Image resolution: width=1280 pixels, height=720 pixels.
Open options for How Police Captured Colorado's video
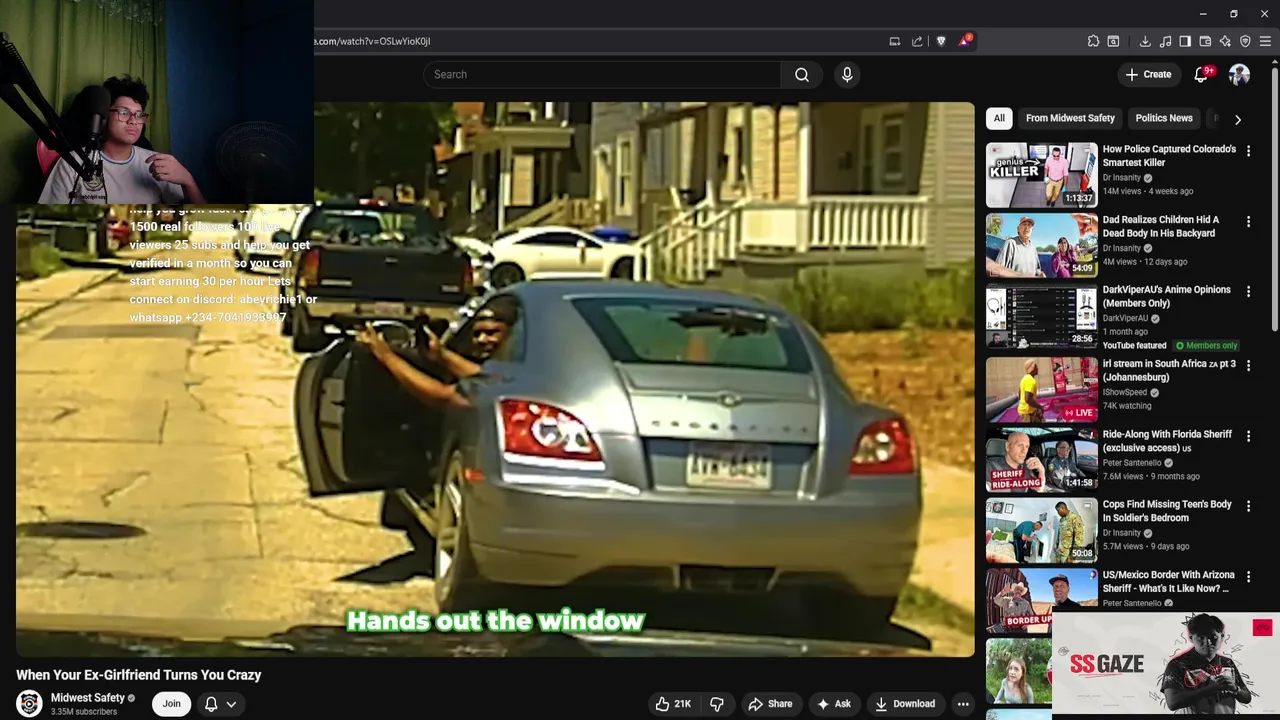click(1248, 150)
